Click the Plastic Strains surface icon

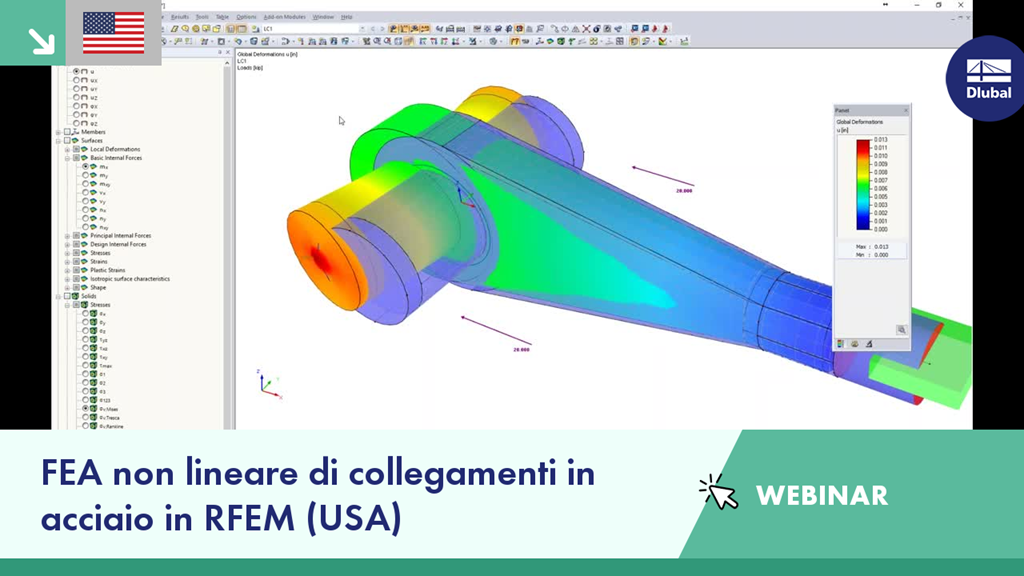point(84,270)
